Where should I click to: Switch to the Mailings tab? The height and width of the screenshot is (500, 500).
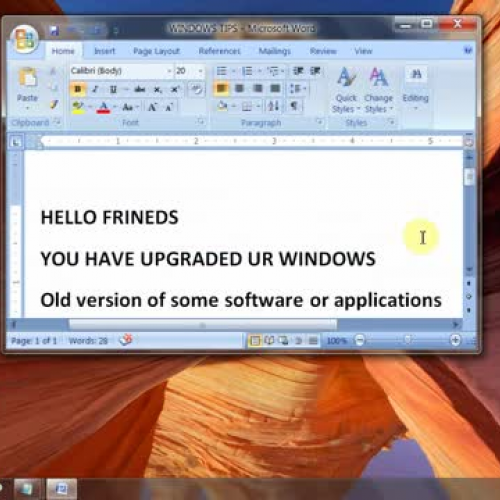[x=275, y=51]
